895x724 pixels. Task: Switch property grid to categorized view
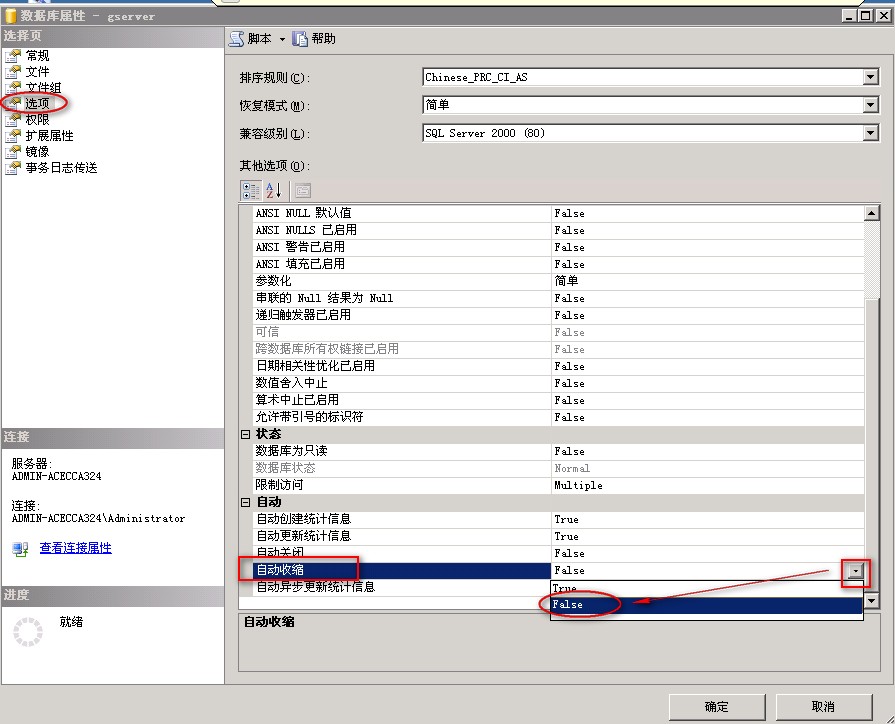[x=251, y=190]
